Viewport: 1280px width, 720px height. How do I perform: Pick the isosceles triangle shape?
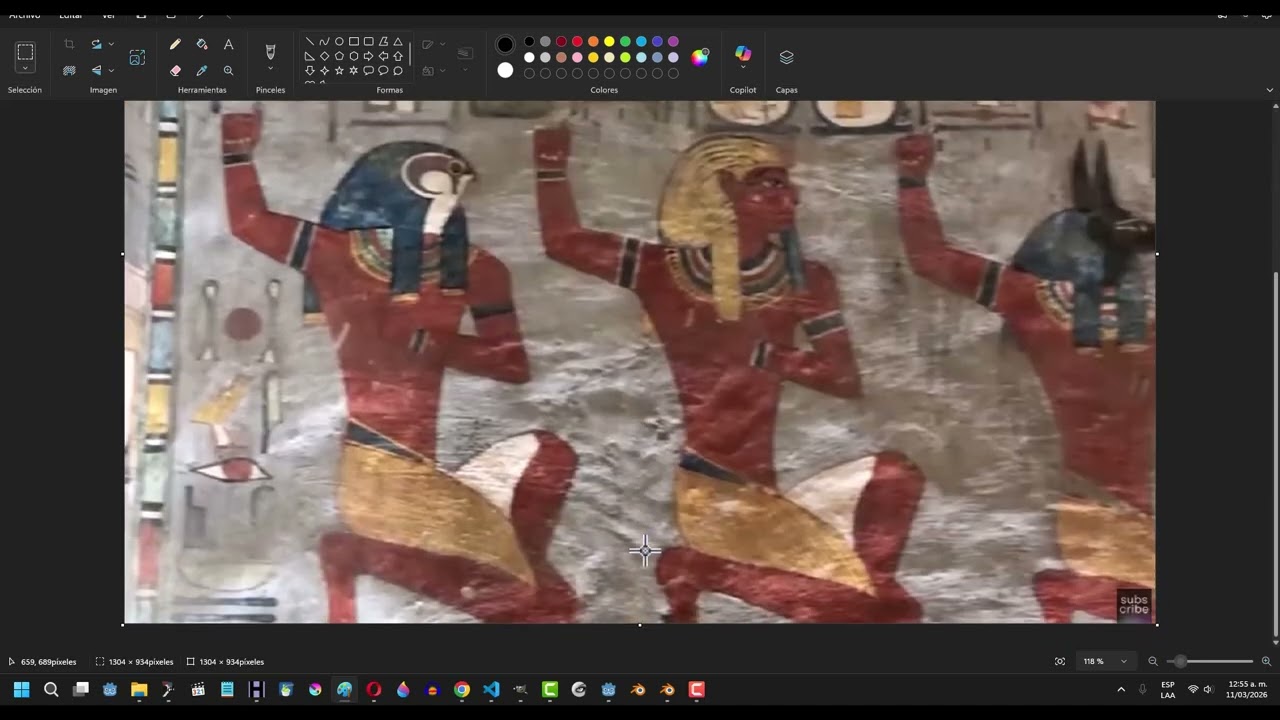click(x=398, y=41)
